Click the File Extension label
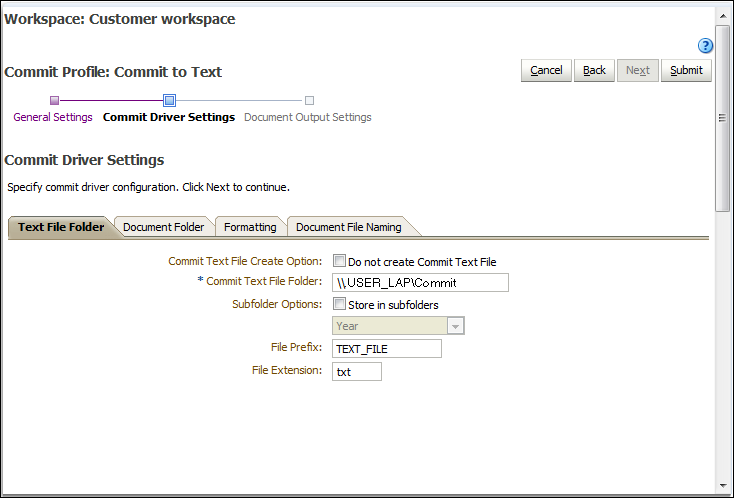The height and width of the screenshot is (498, 734). click(x=287, y=370)
